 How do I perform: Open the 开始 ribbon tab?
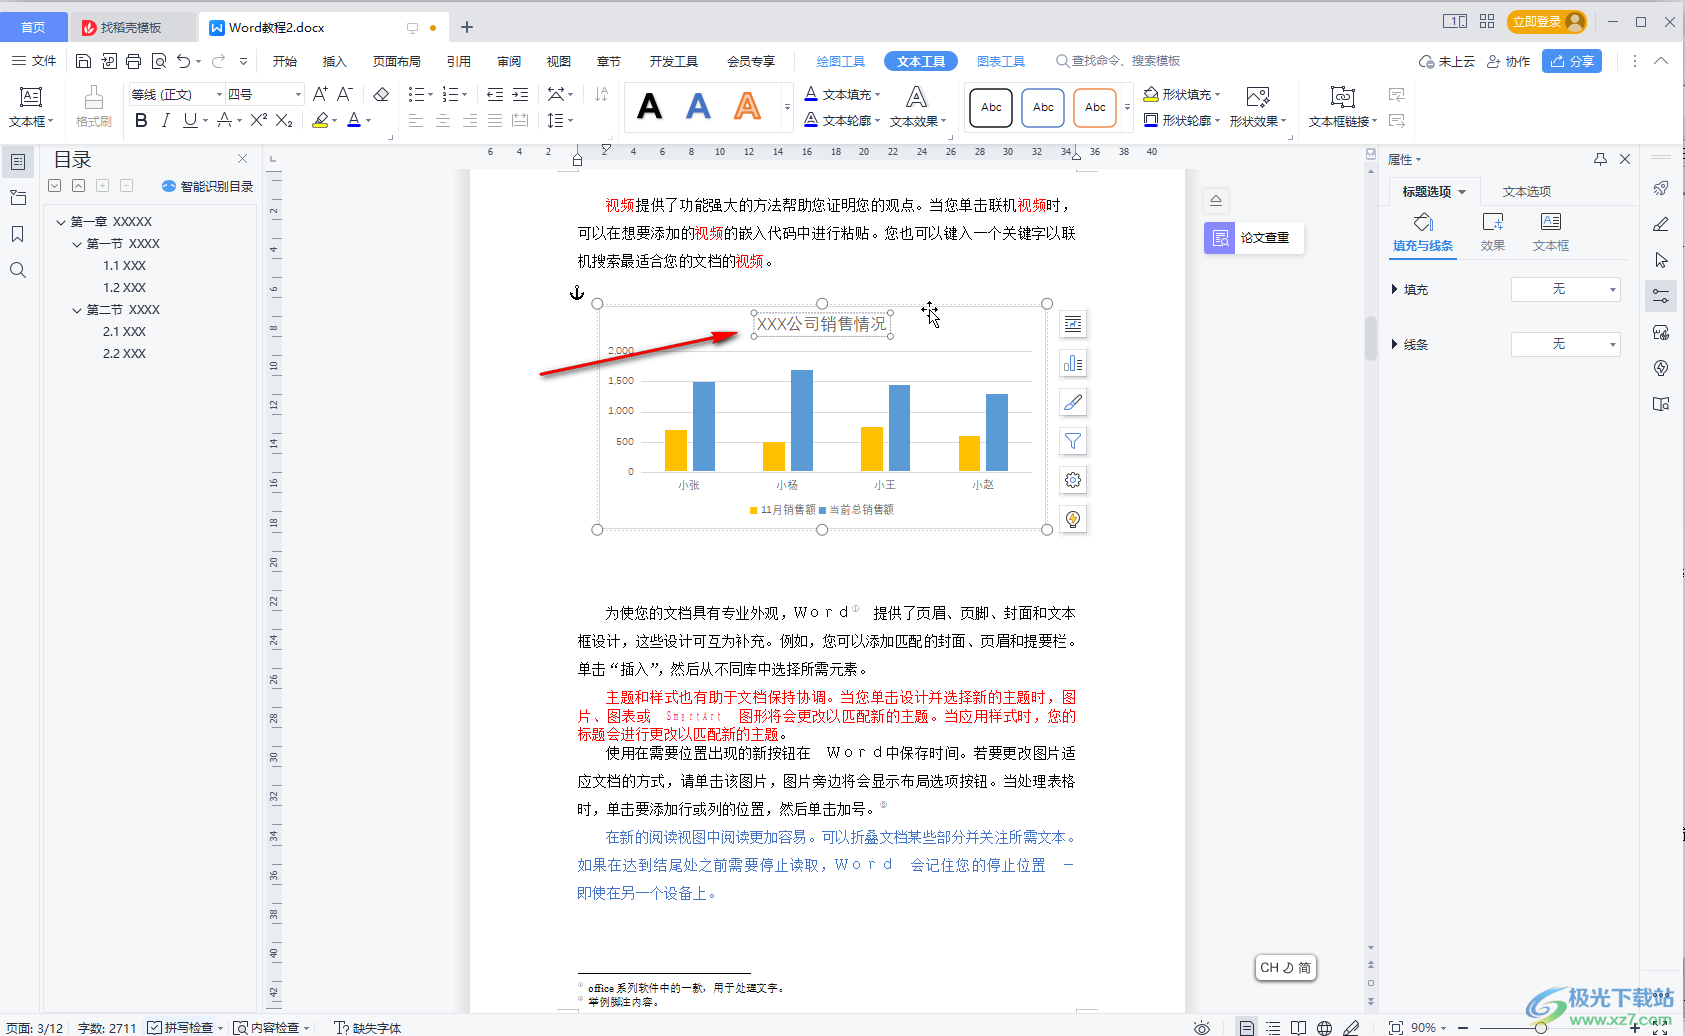pos(285,61)
